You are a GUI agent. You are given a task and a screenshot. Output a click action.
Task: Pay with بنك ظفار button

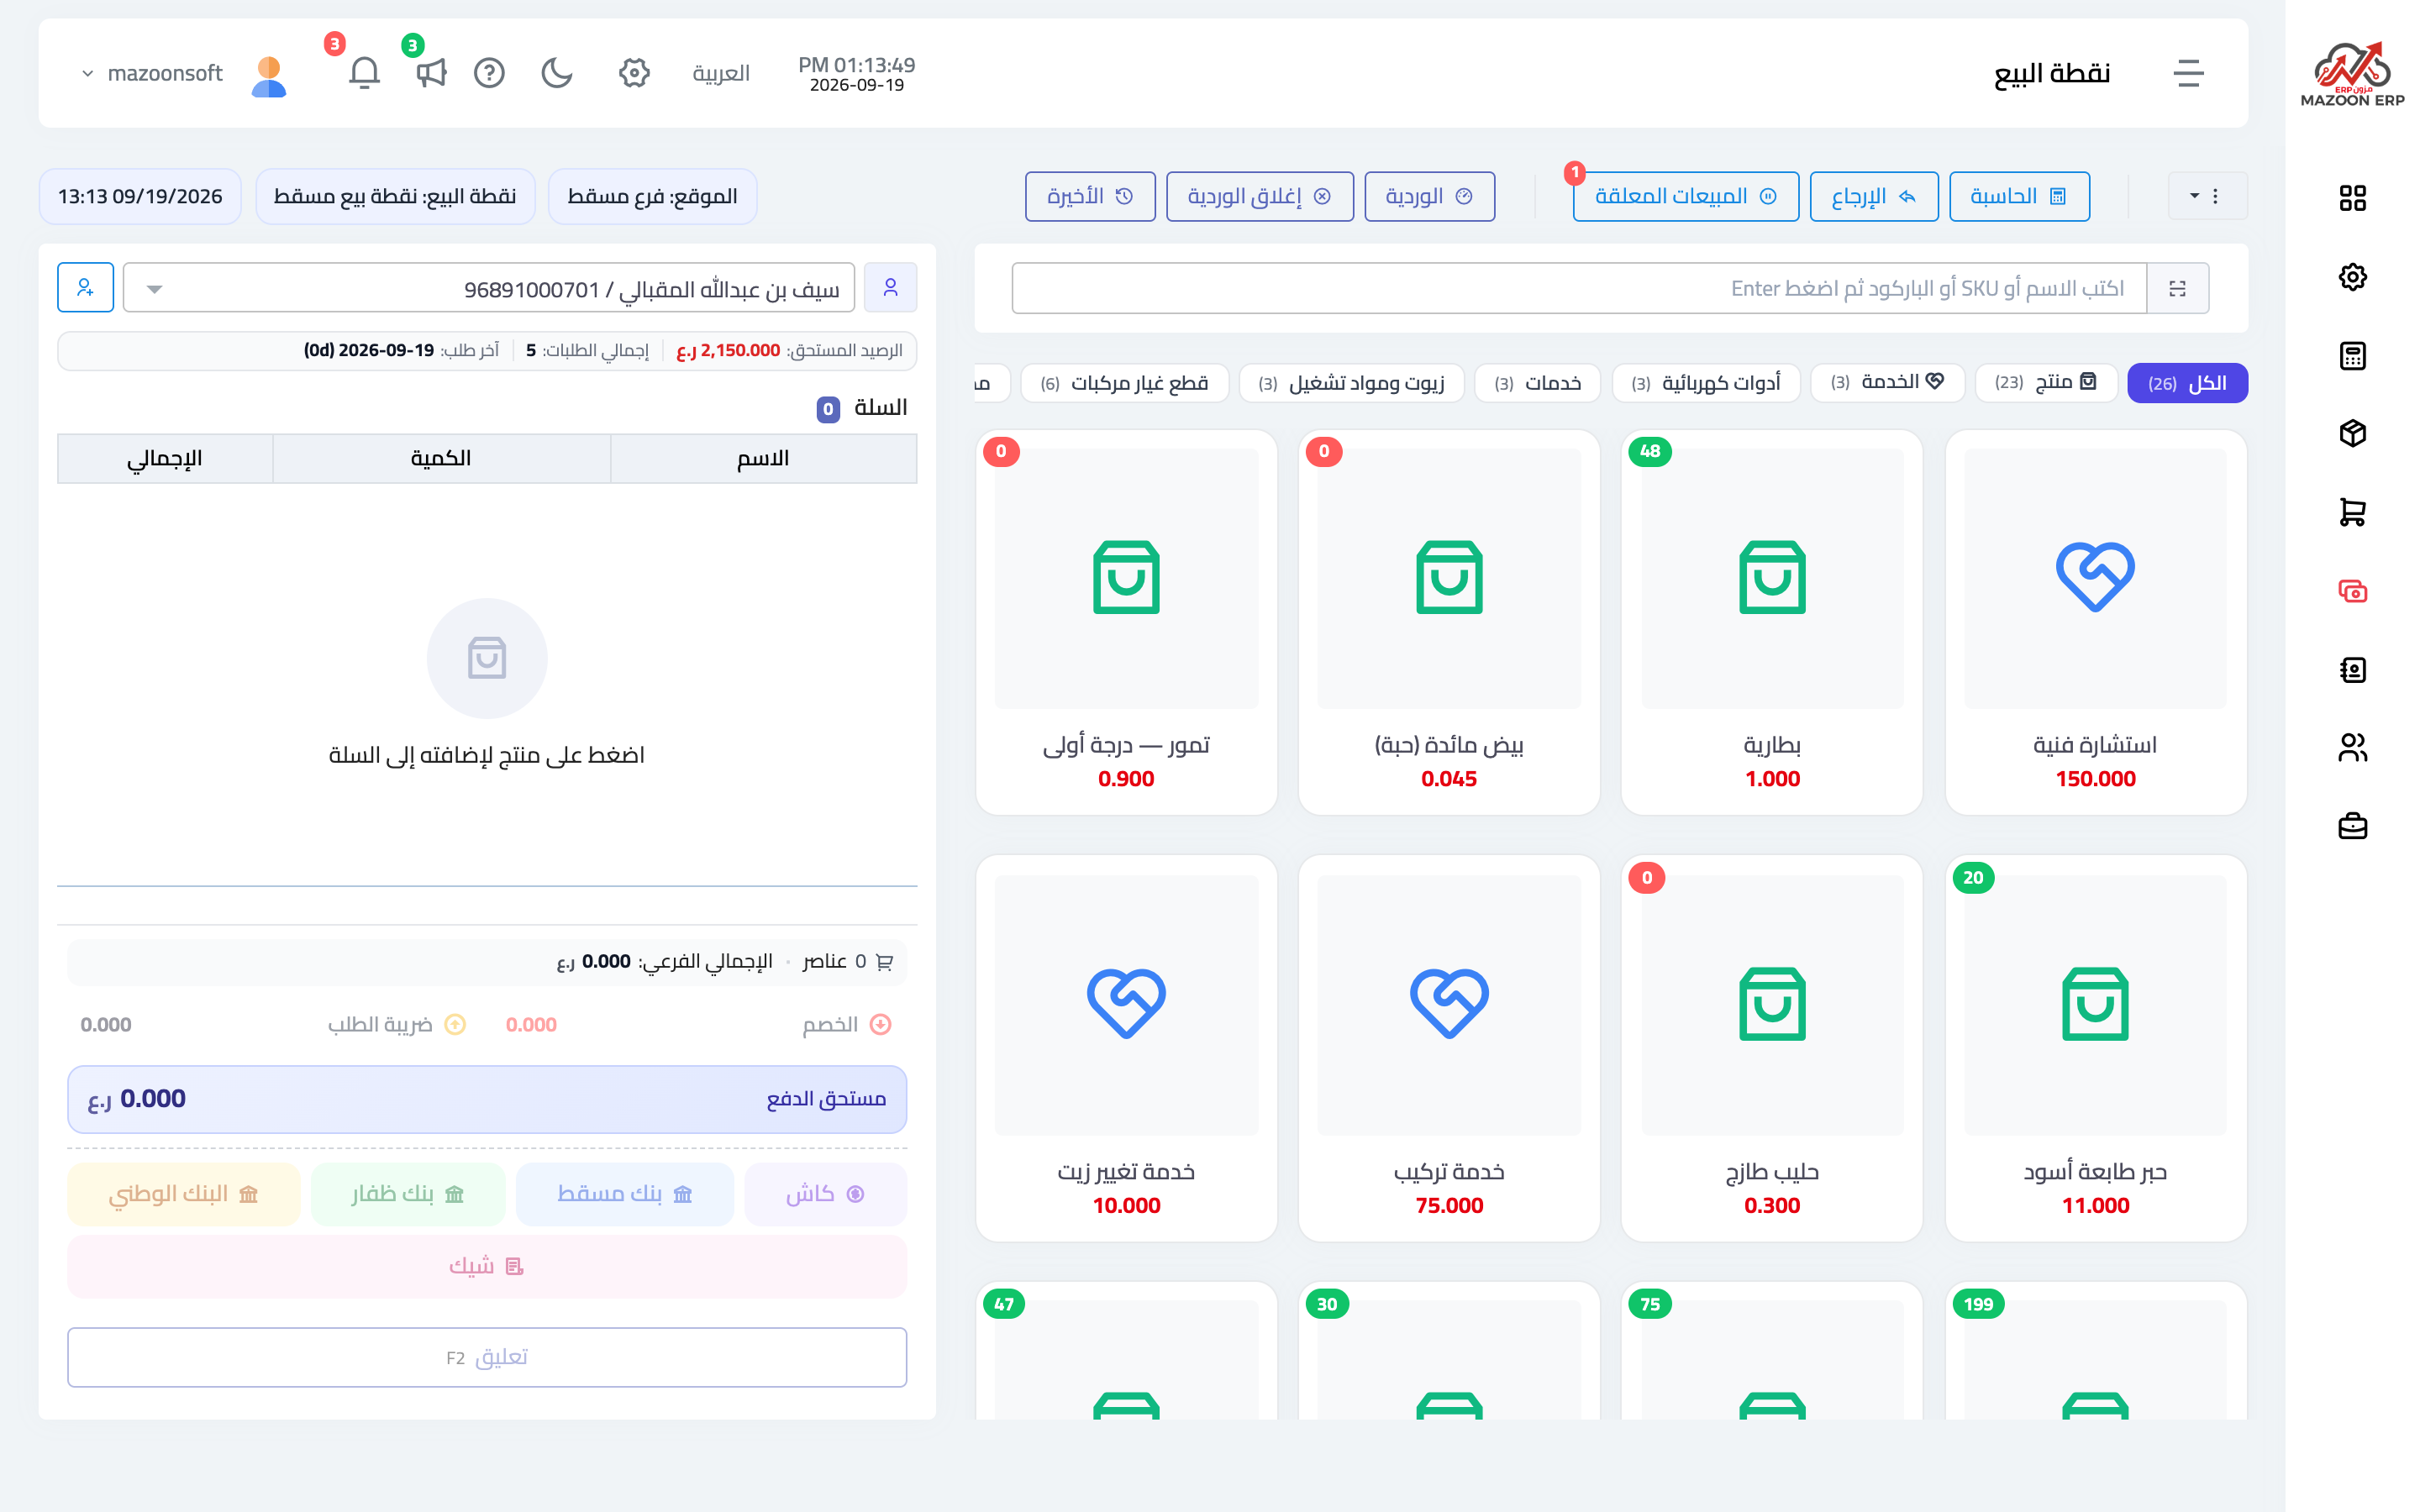(407, 1194)
